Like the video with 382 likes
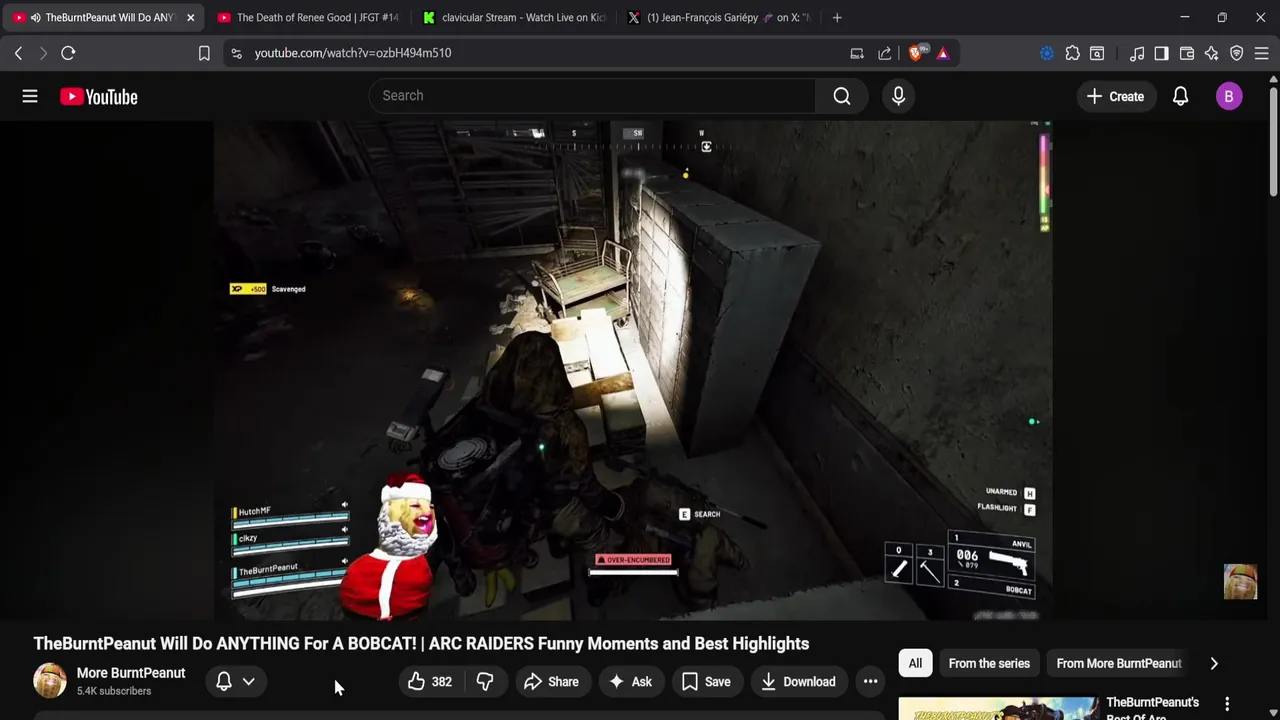Screen dimensions: 1280x720 [x=430, y=682]
